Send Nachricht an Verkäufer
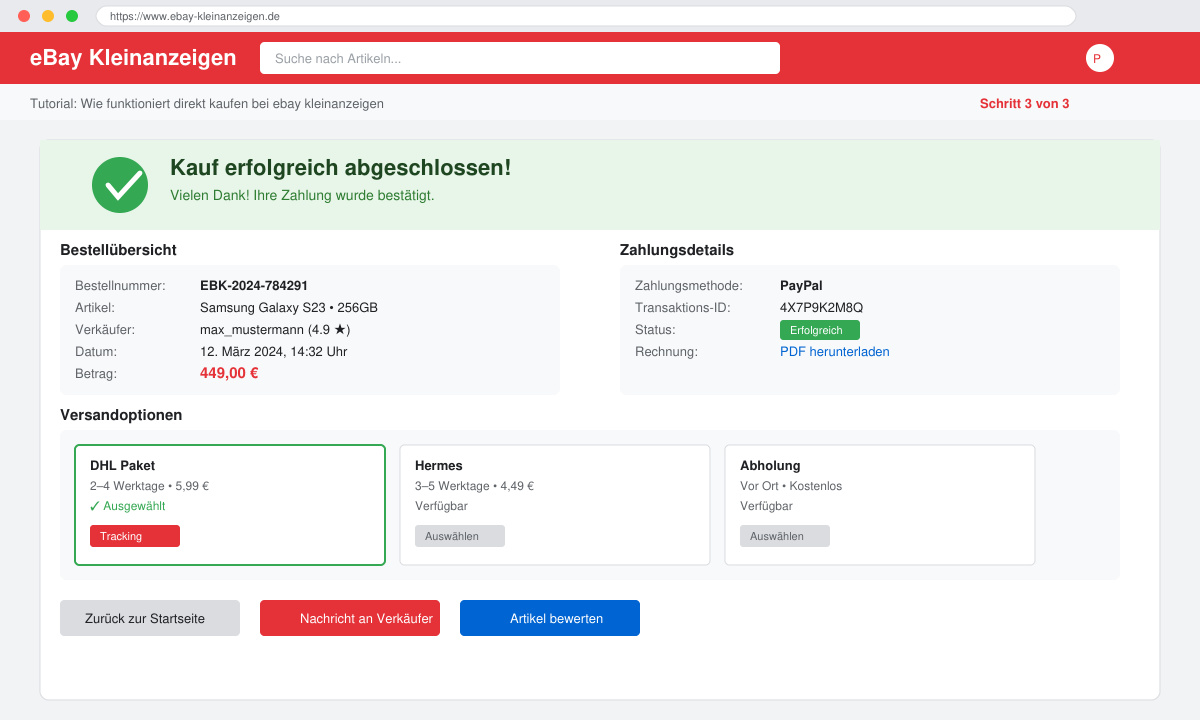Screen dimensions: 1200x720 pos(350,618)
